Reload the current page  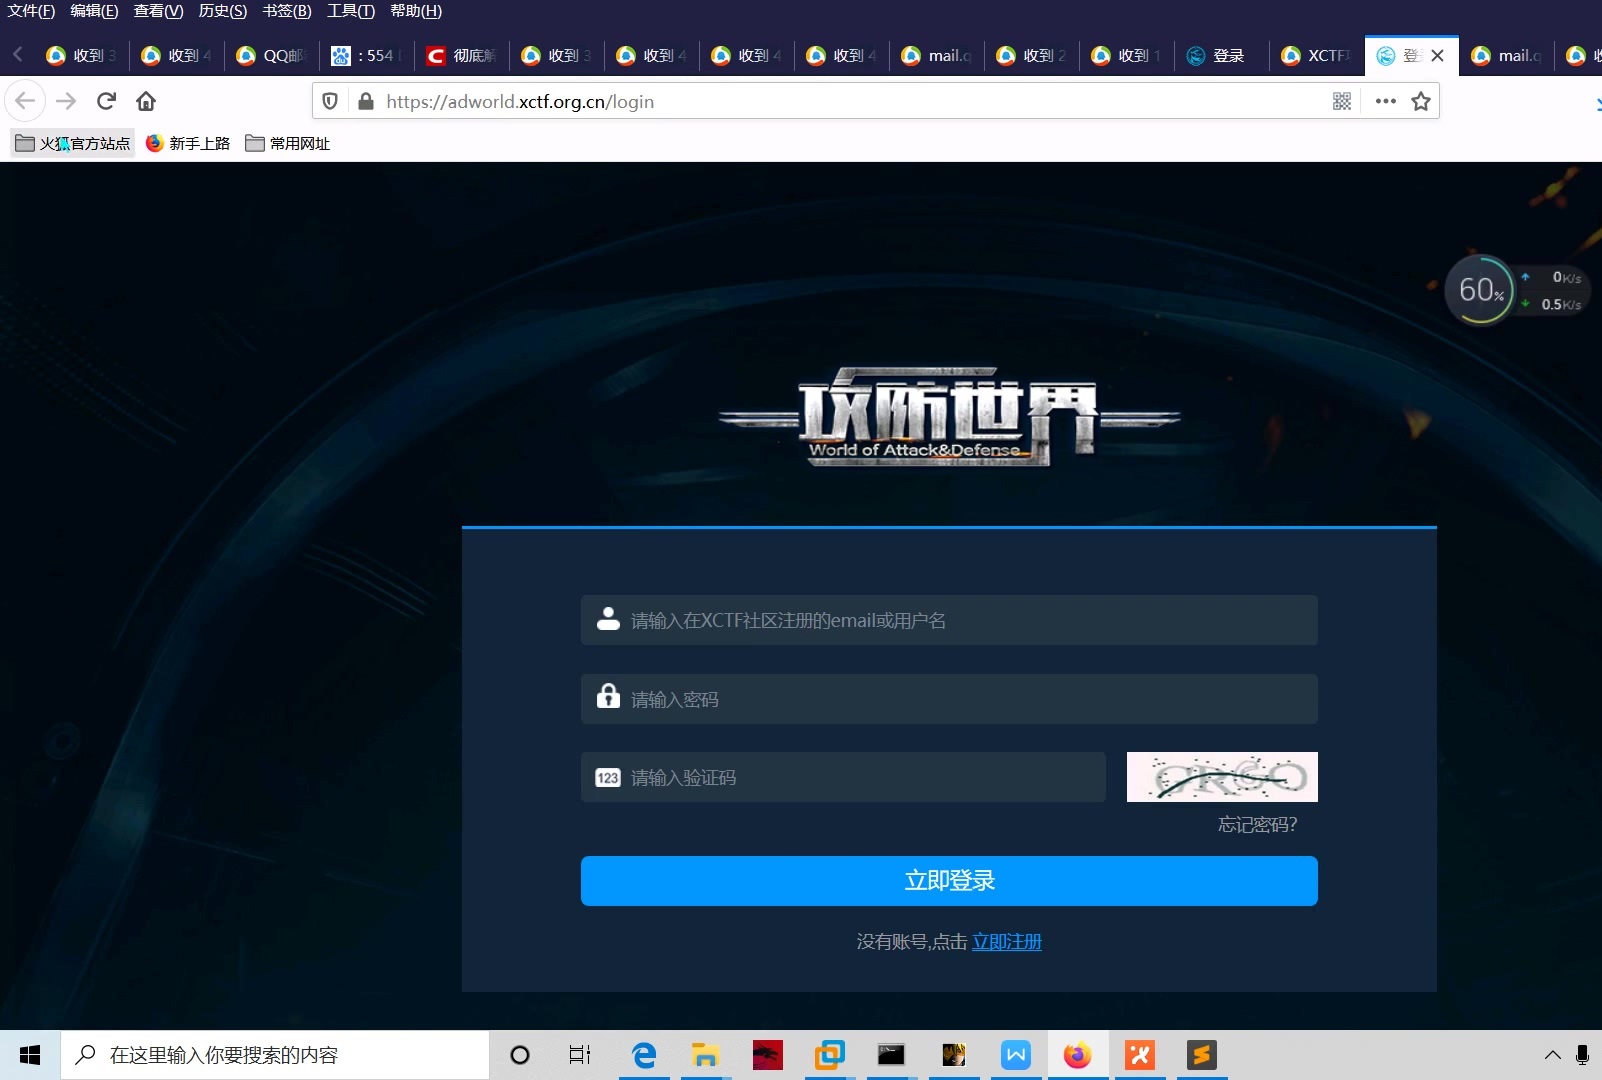[x=107, y=101]
